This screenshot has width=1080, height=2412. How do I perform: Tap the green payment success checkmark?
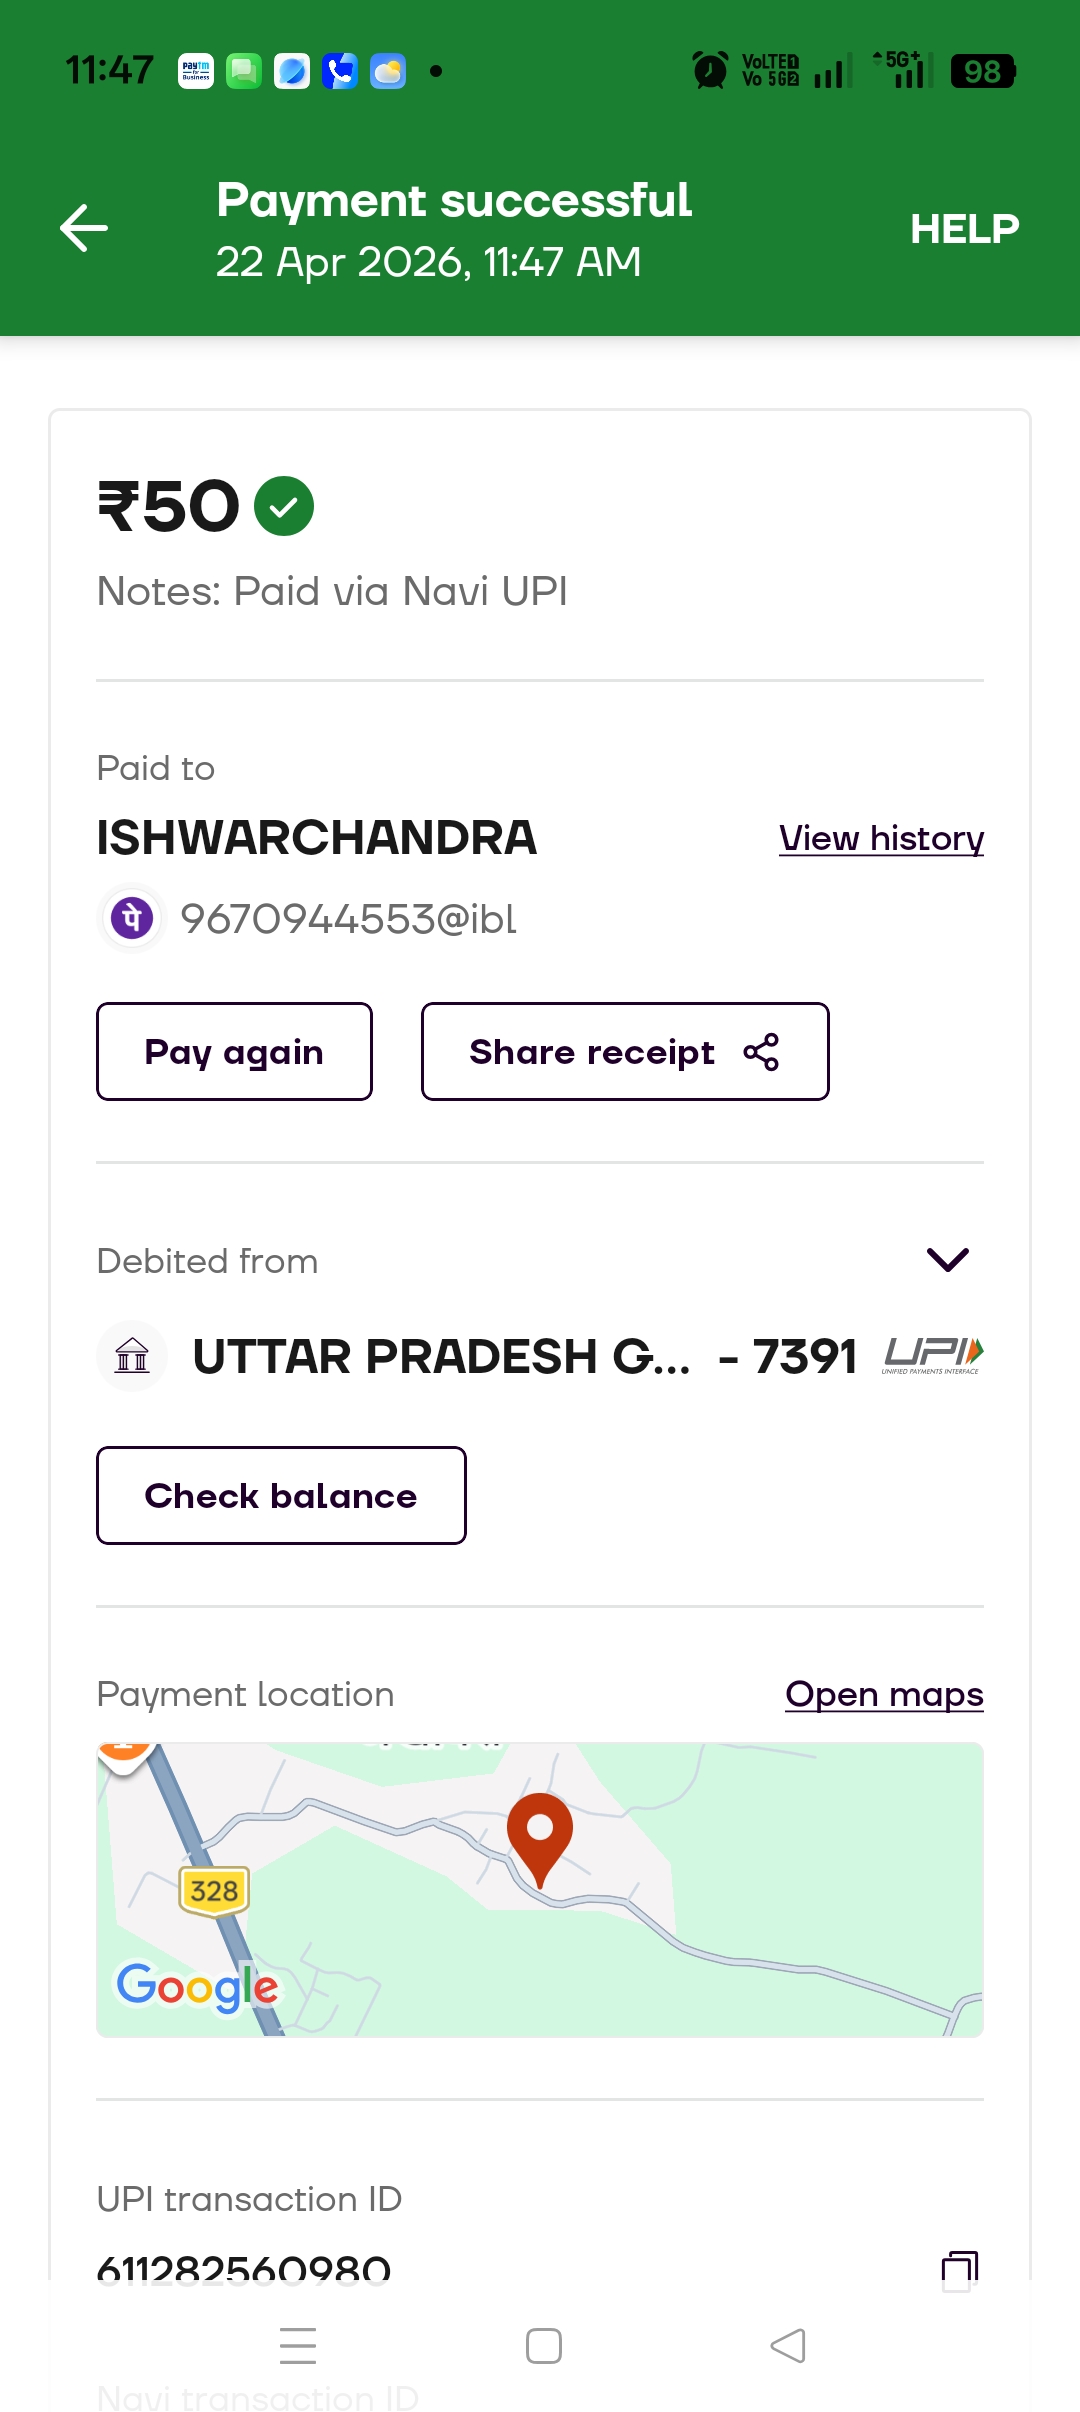click(x=284, y=506)
